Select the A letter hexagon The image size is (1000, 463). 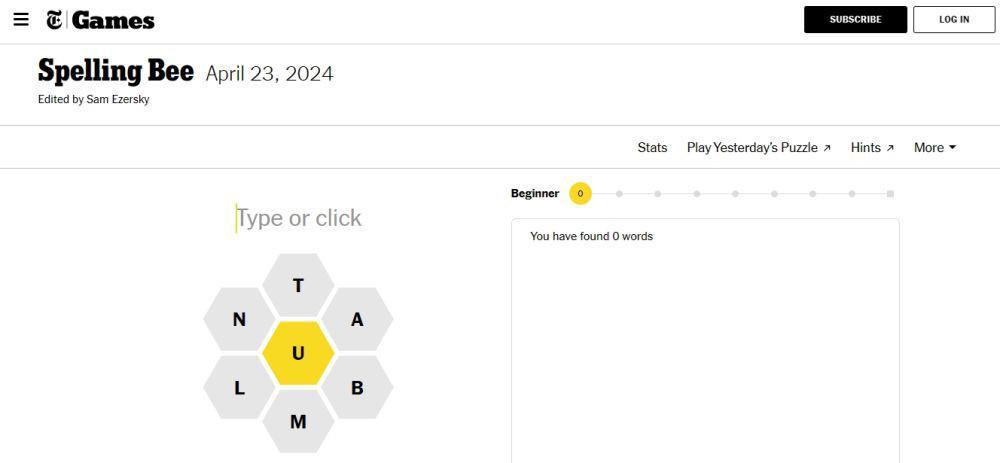pos(357,319)
